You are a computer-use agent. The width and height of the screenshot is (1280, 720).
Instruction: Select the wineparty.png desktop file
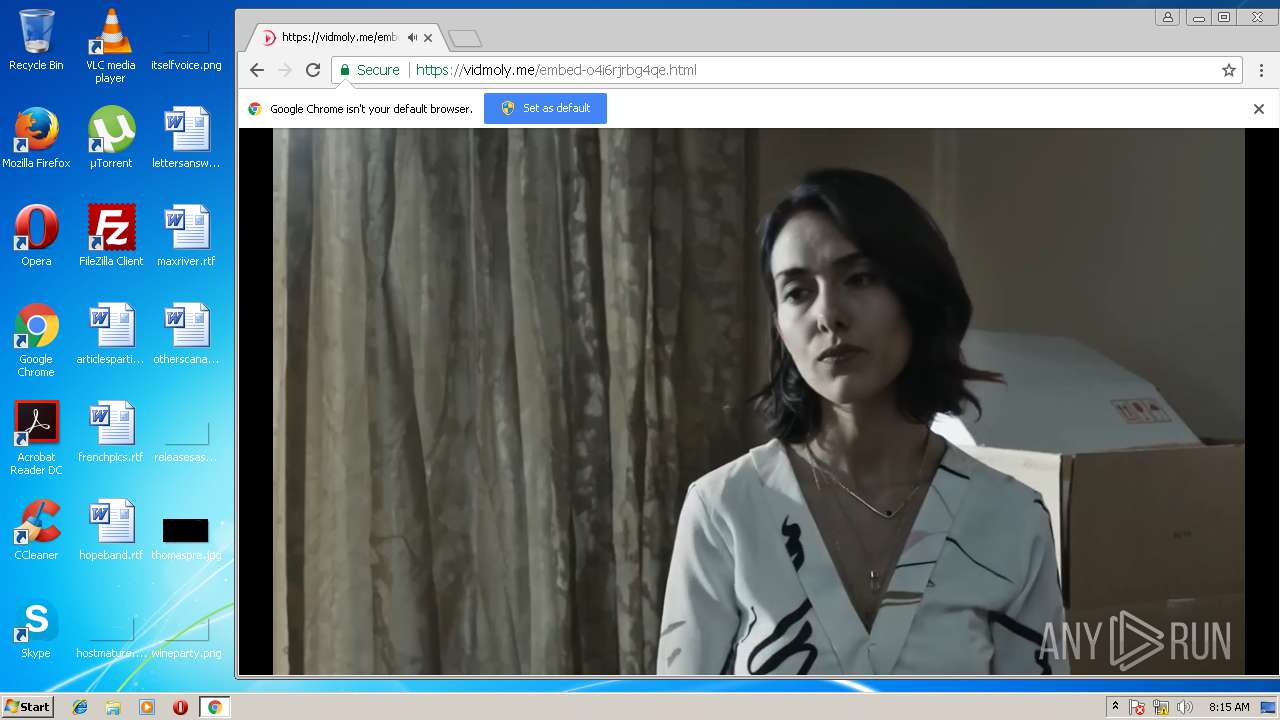pos(186,638)
